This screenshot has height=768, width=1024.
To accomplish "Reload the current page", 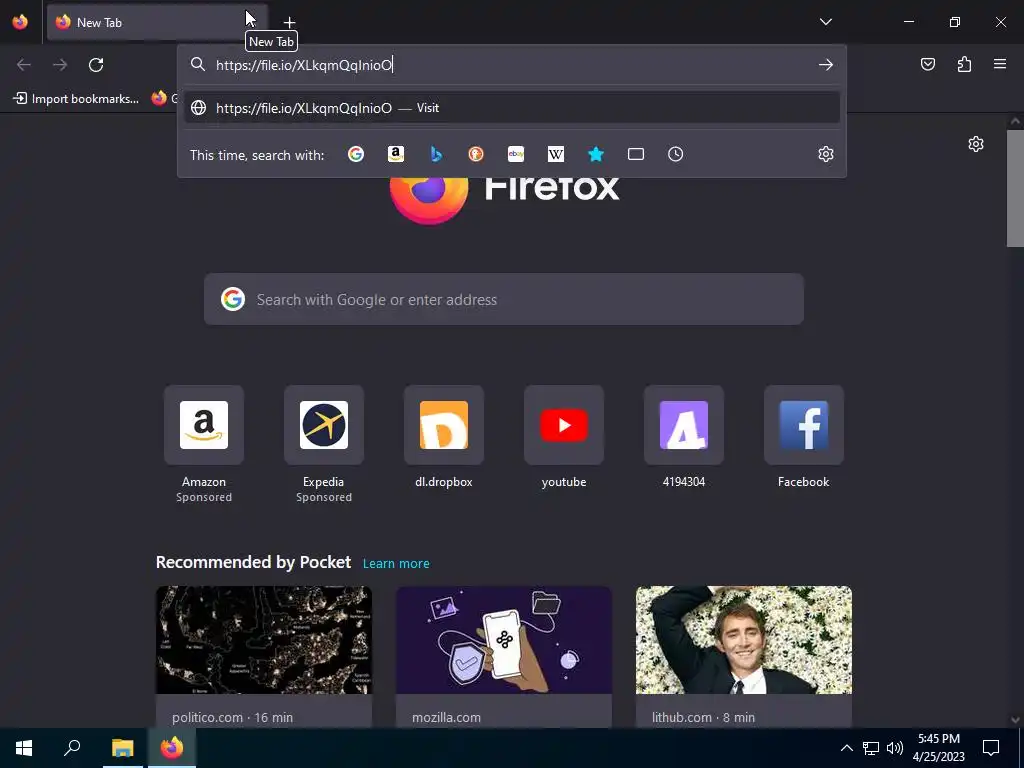I will click(96, 65).
